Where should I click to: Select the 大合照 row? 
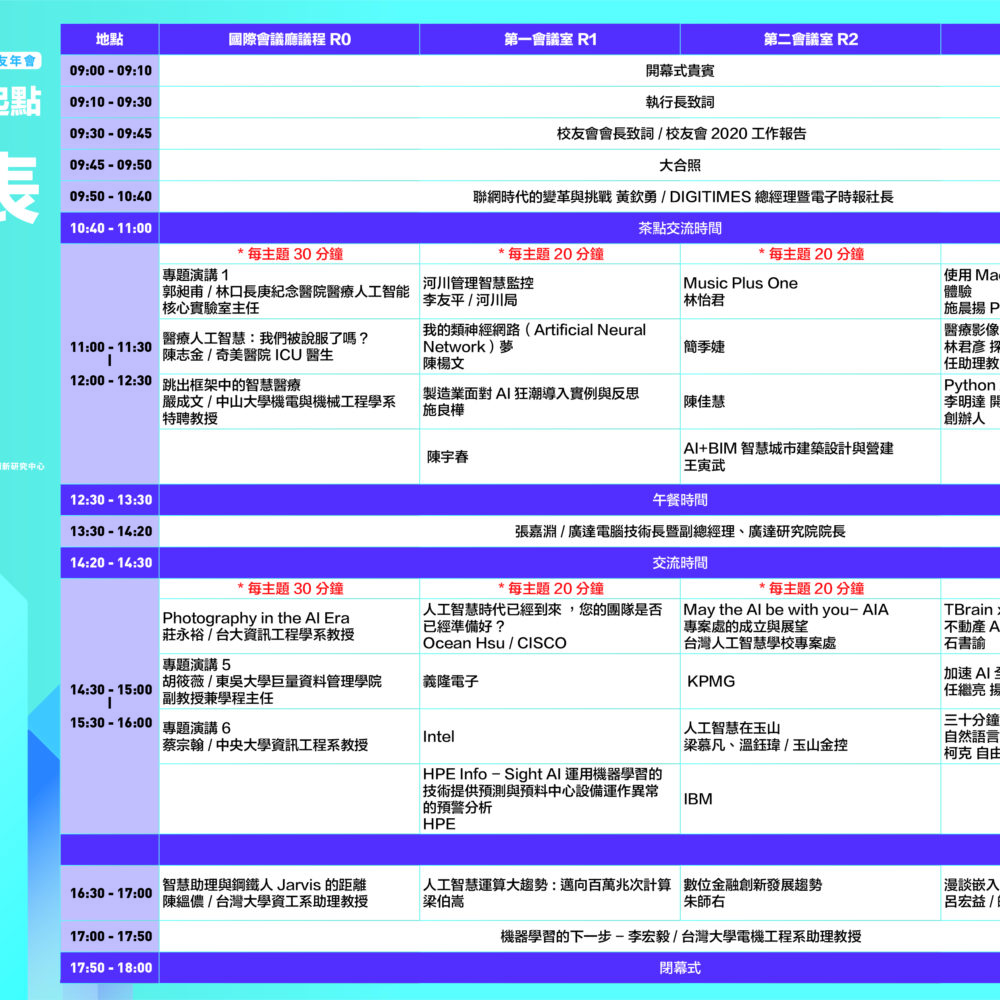pyautogui.click(x=680, y=165)
